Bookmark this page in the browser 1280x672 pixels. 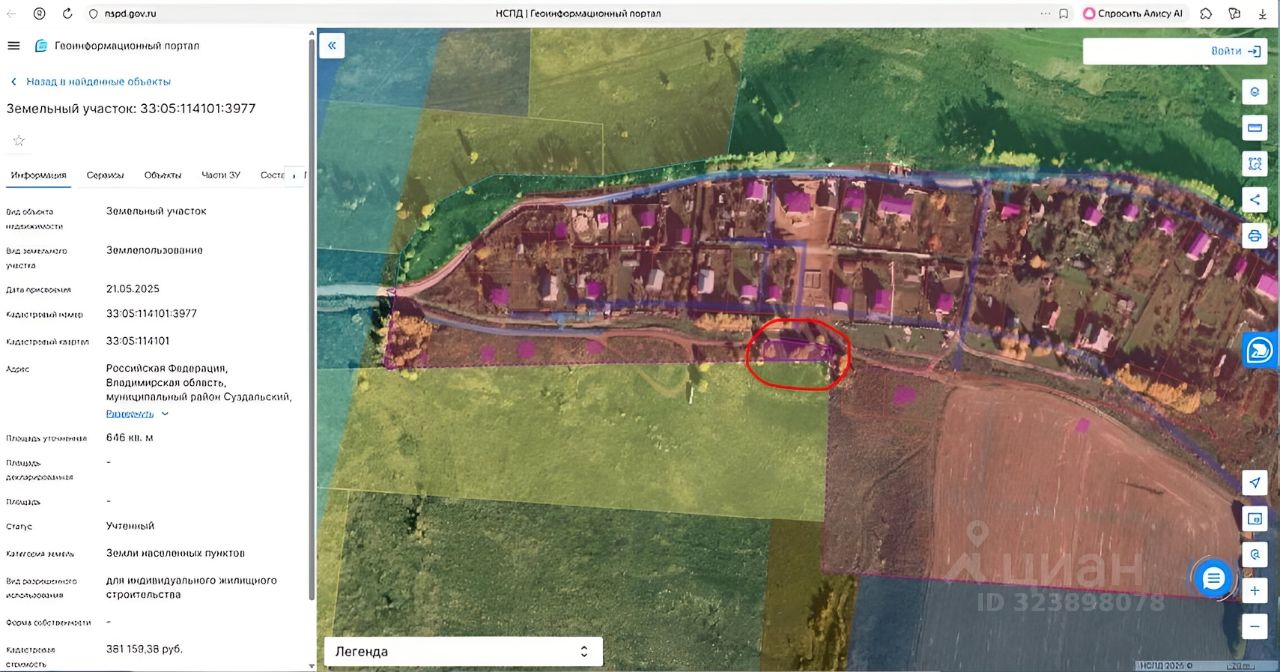click(x=1063, y=13)
